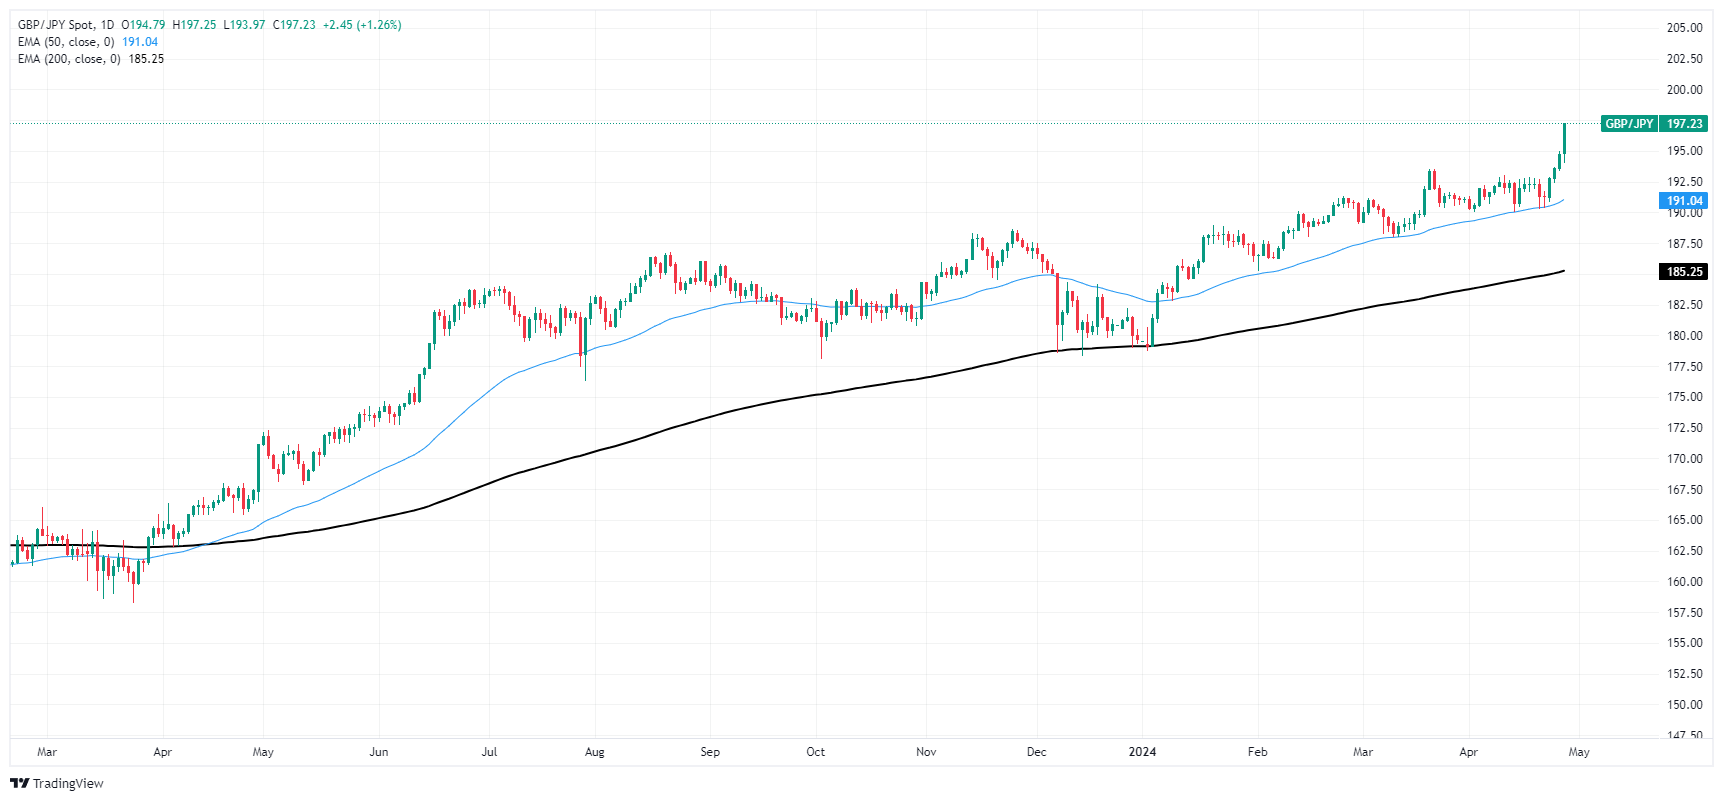1723x801 pixels.
Task: Click the Aug label on time axis
Action: coord(595,752)
